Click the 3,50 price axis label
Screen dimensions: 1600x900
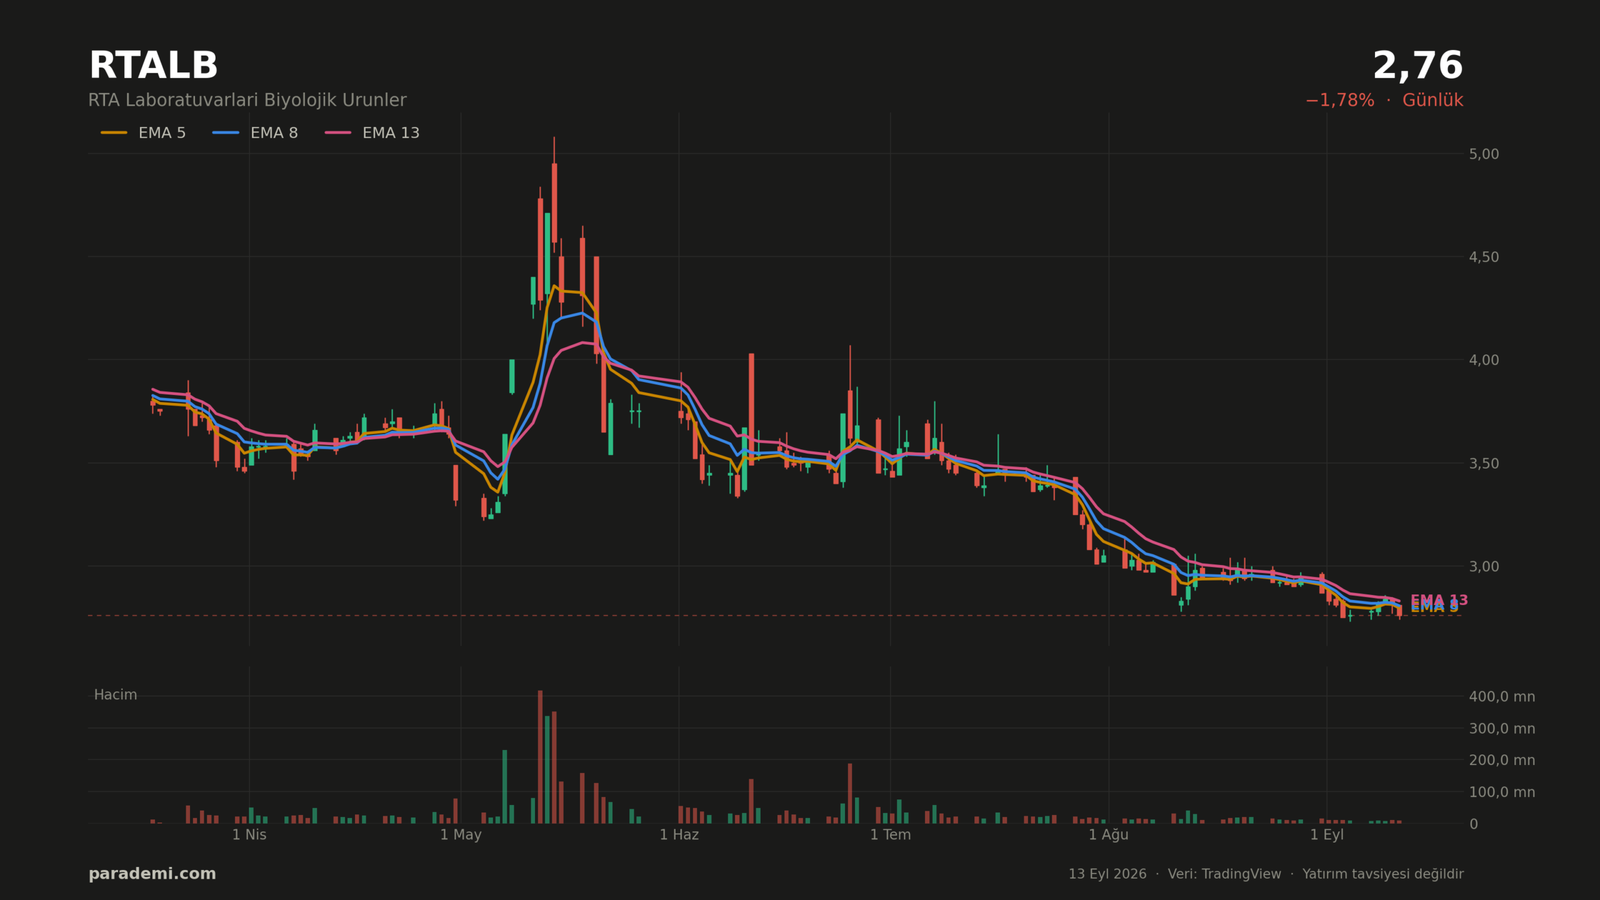[x=1484, y=463]
